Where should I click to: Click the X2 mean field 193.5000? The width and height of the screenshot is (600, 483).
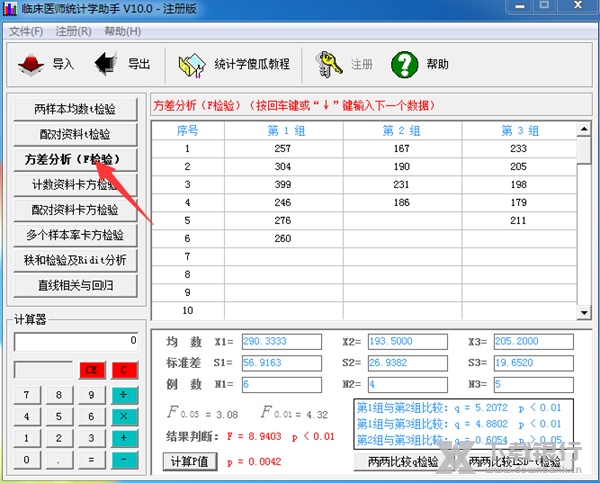pyautogui.click(x=408, y=341)
